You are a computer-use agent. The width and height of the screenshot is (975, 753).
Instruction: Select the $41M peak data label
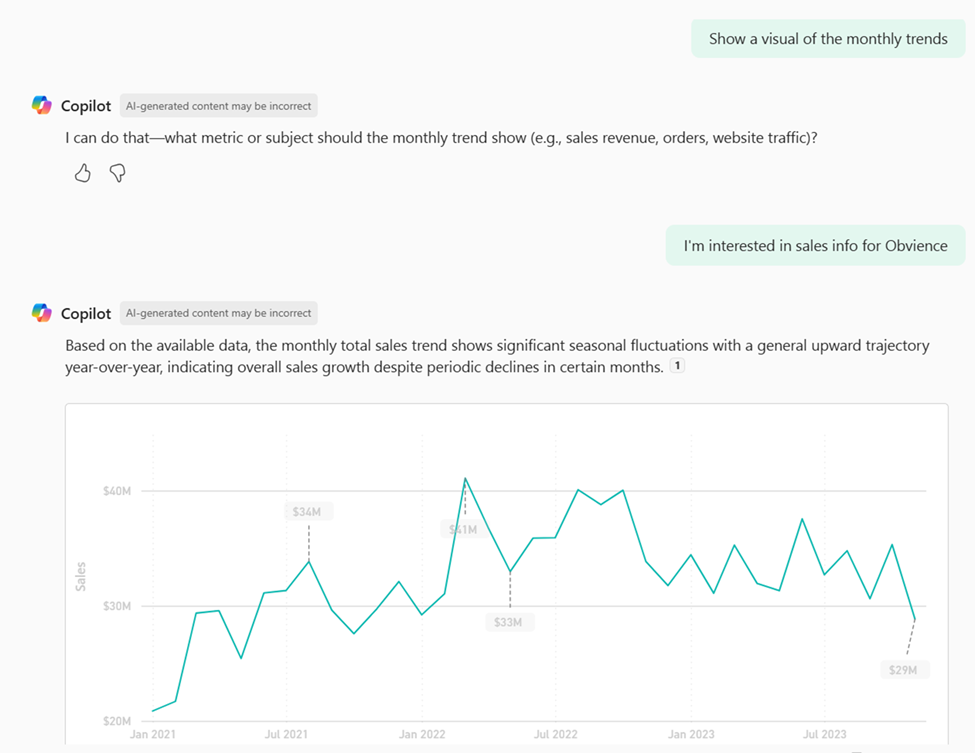(462, 529)
